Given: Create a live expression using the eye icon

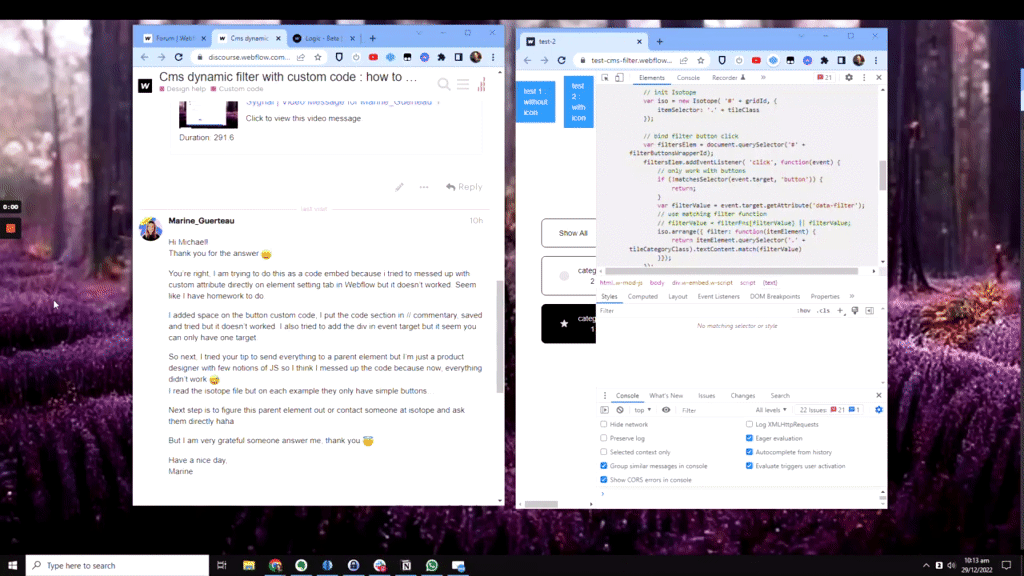Looking at the screenshot, I should point(666,410).
